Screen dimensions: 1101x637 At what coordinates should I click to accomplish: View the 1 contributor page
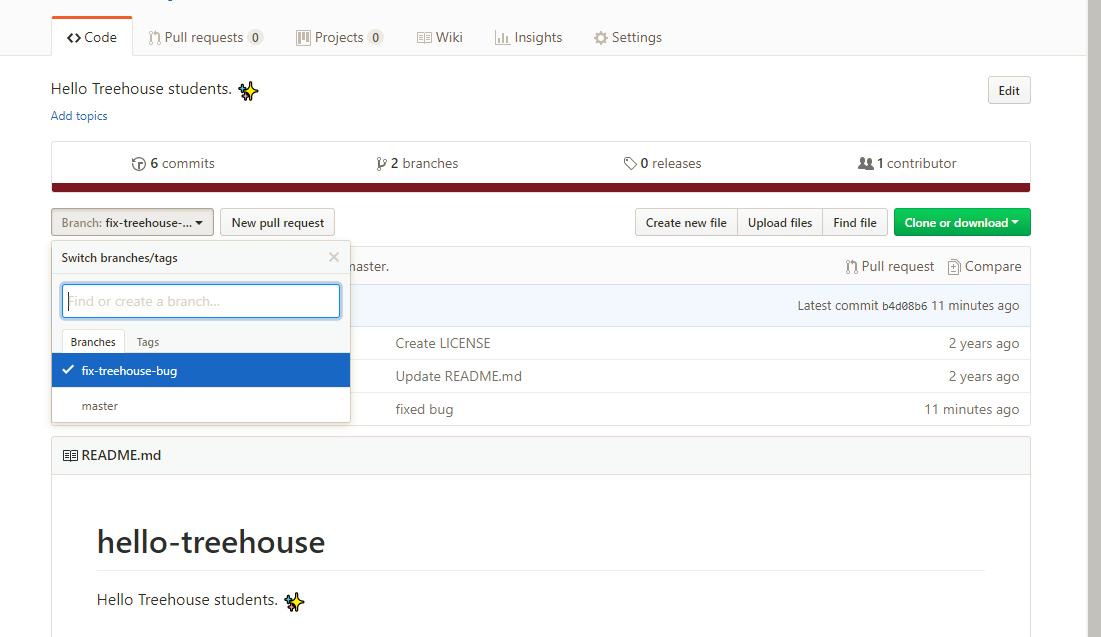[x=907, y=164]
